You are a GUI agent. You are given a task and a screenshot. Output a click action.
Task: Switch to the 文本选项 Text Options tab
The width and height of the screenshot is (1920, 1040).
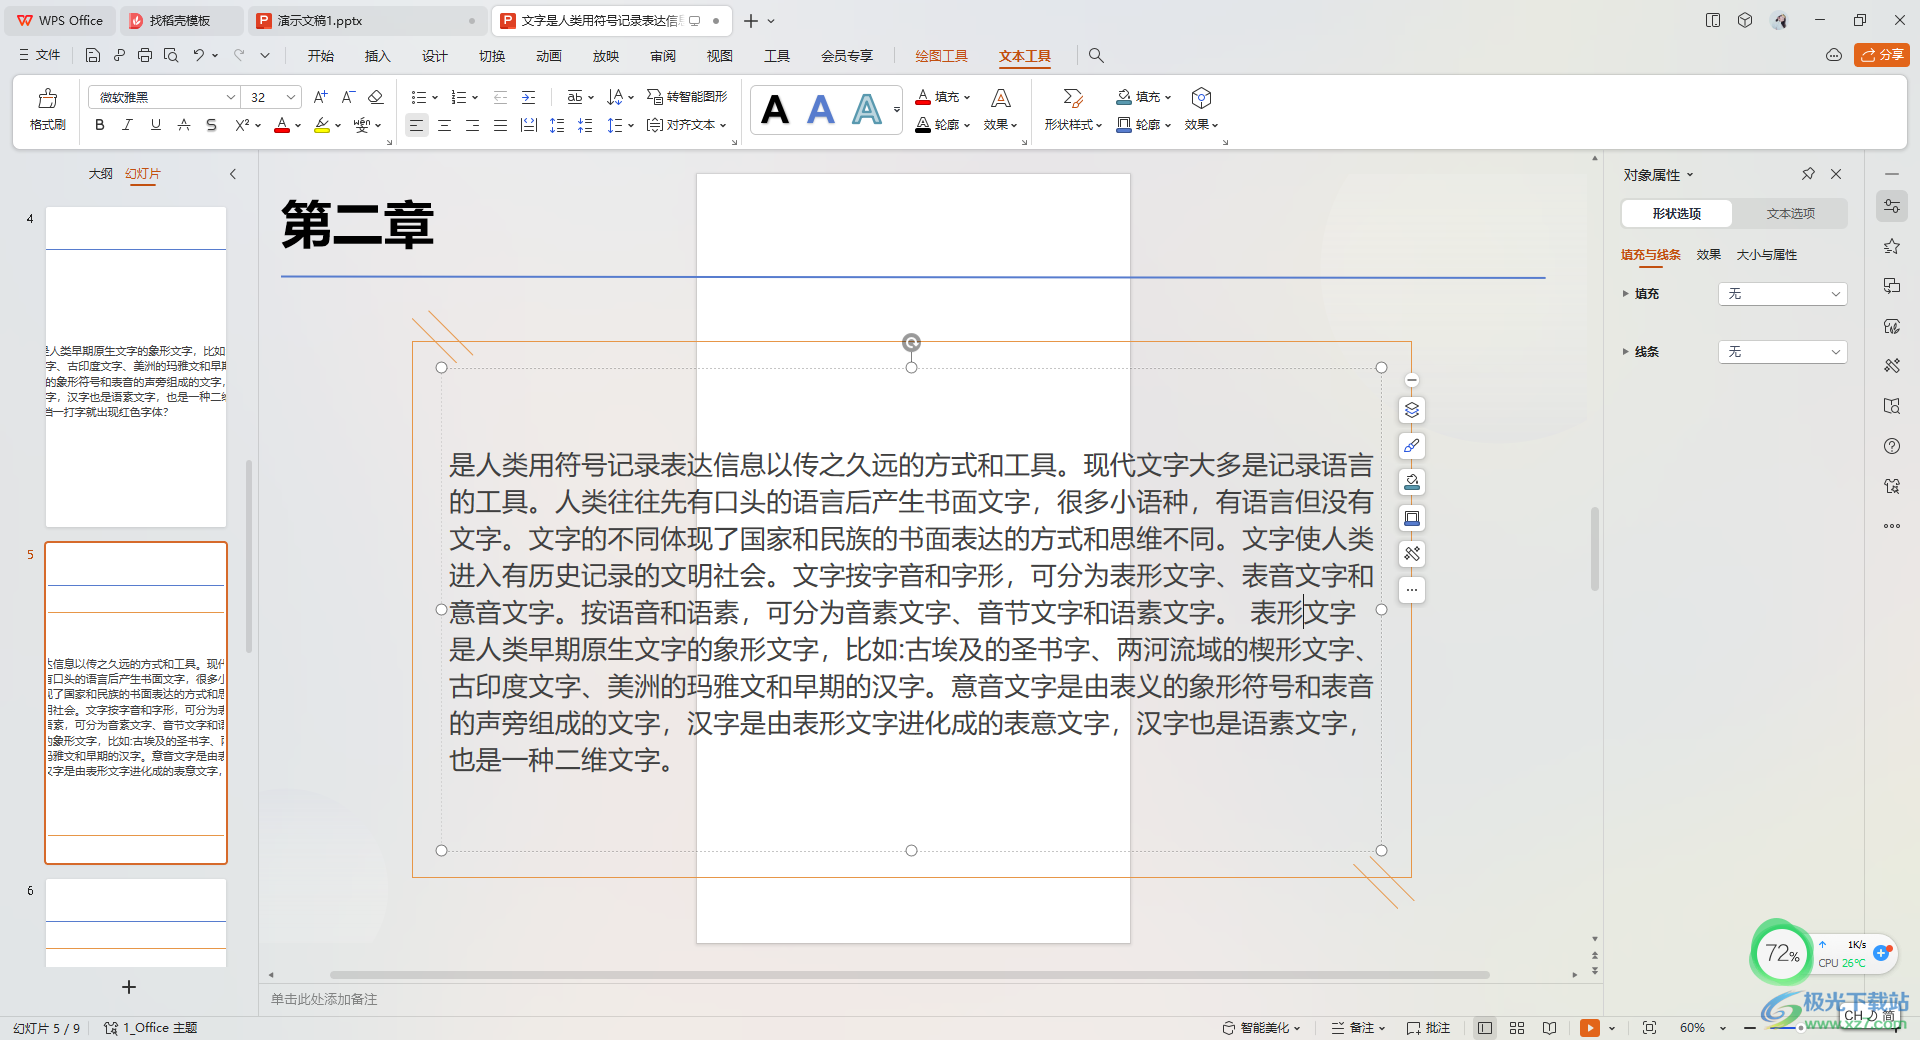click(1790, 213)
